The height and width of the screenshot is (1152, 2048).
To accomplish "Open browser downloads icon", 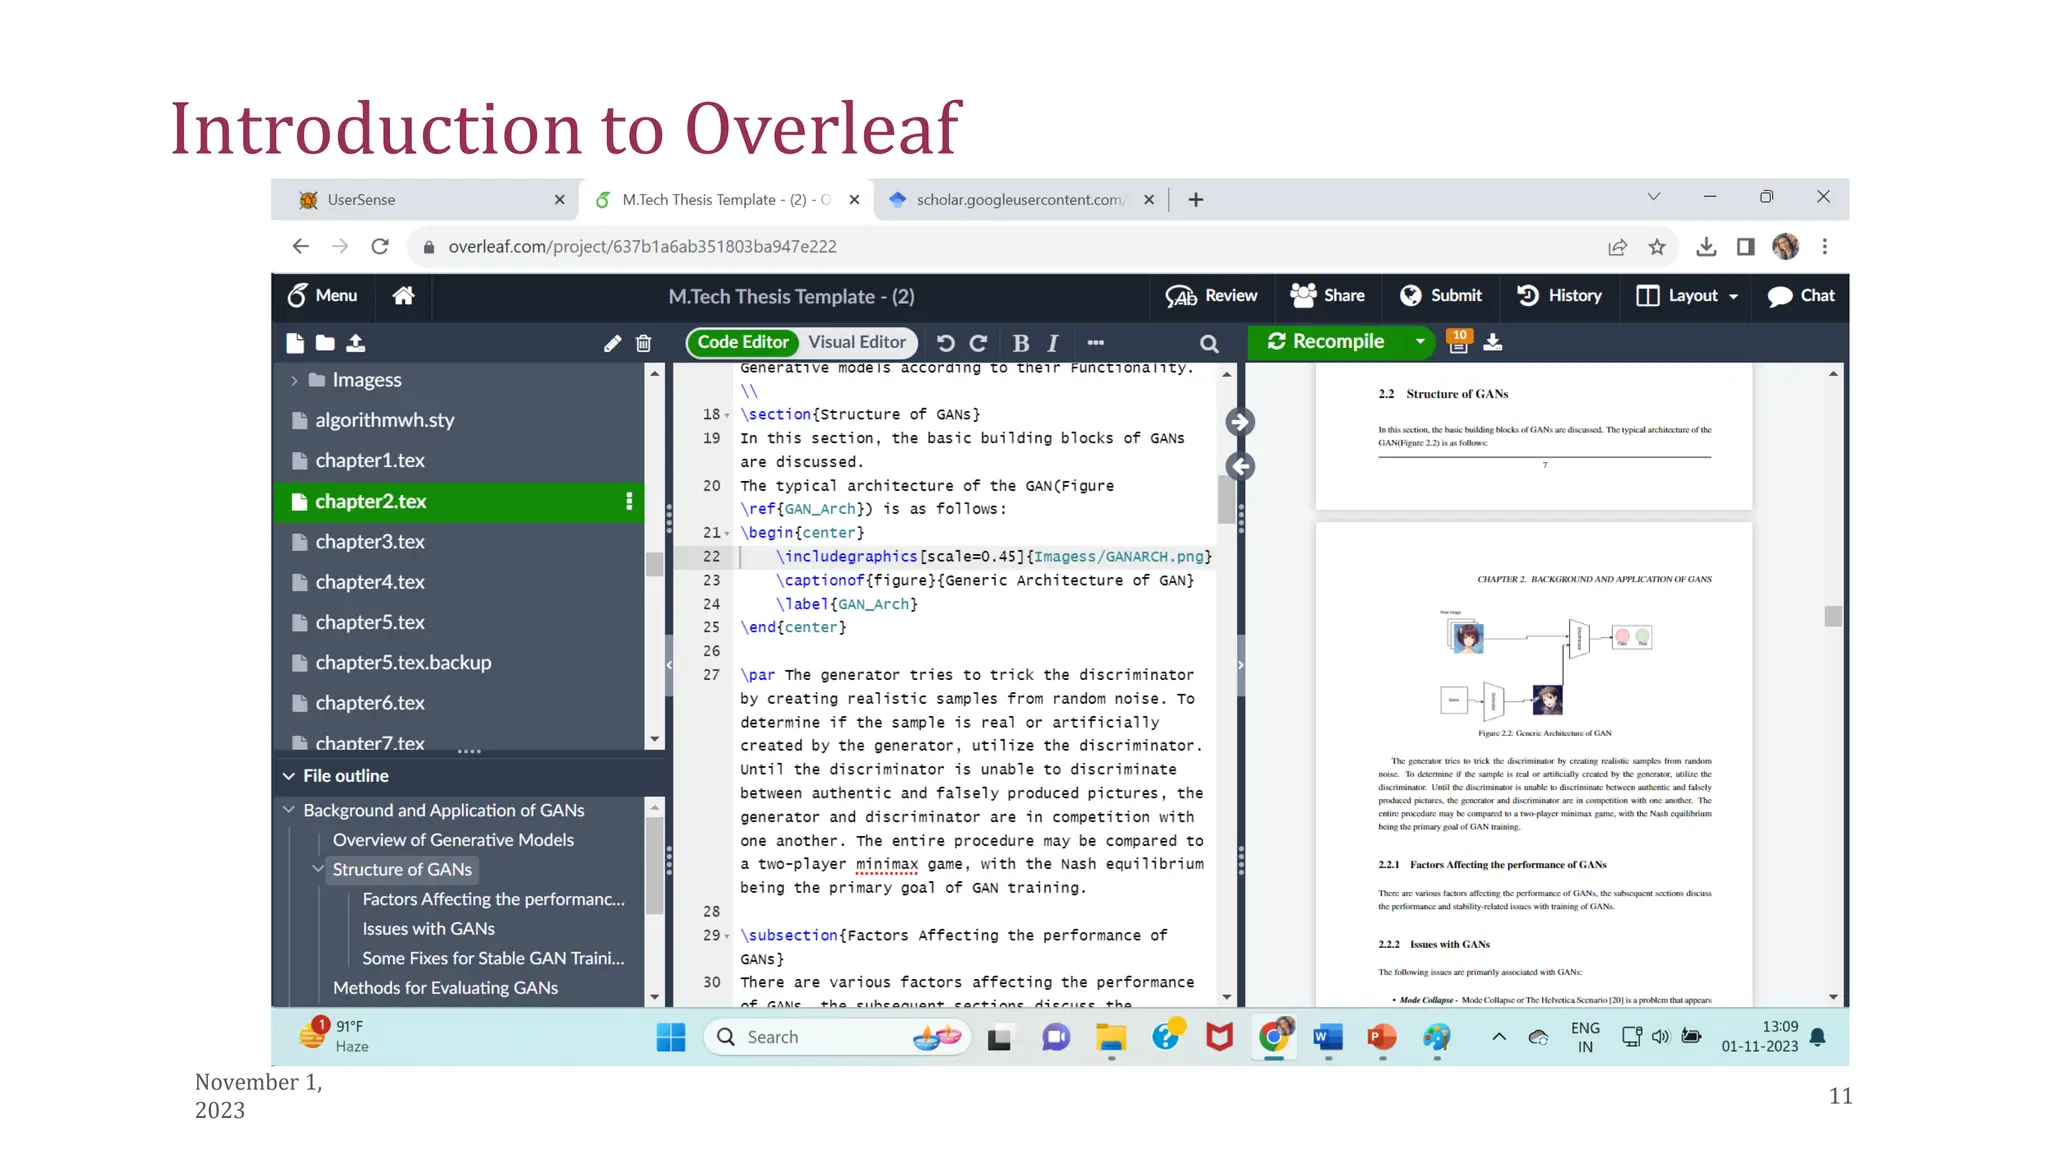I will (1707, 247).
